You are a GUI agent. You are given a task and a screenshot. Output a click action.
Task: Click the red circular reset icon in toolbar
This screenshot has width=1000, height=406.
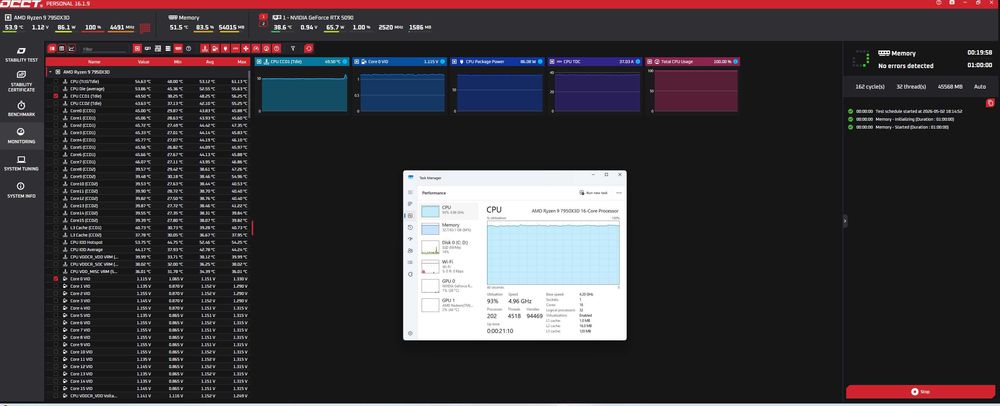(309, 48)
